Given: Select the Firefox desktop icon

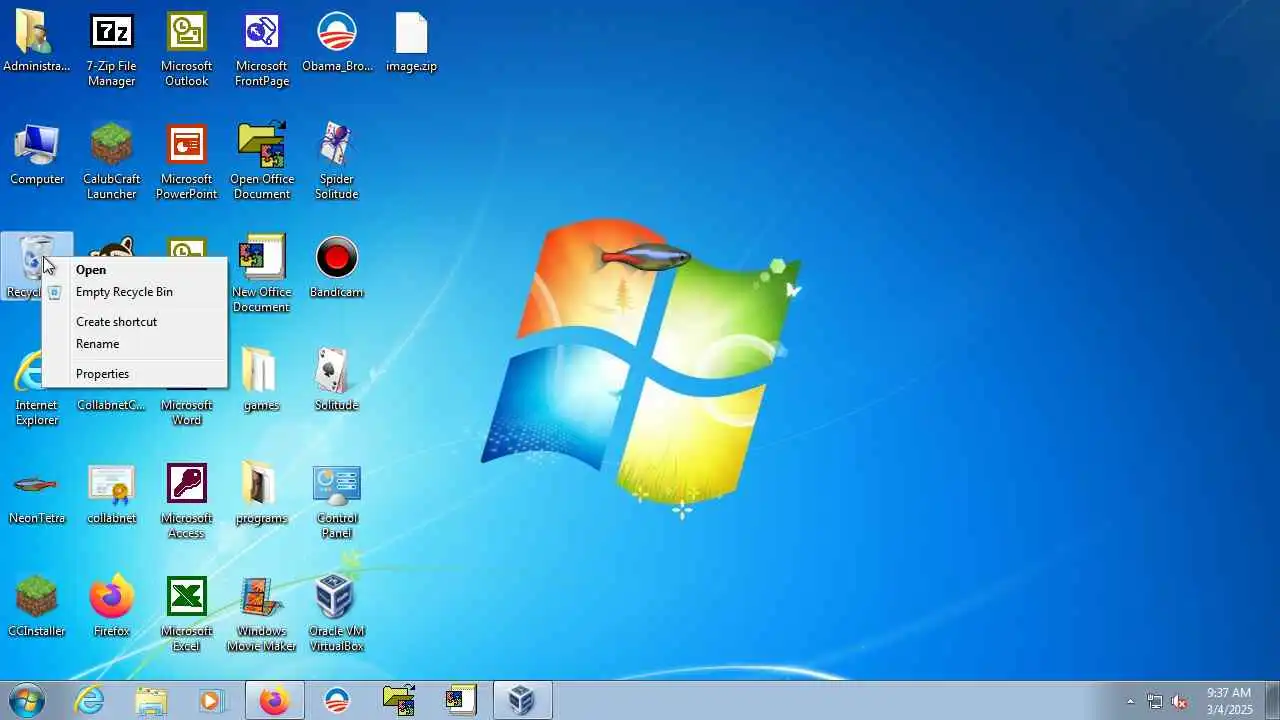Looking at the screenshot, I should coord(111,606).
